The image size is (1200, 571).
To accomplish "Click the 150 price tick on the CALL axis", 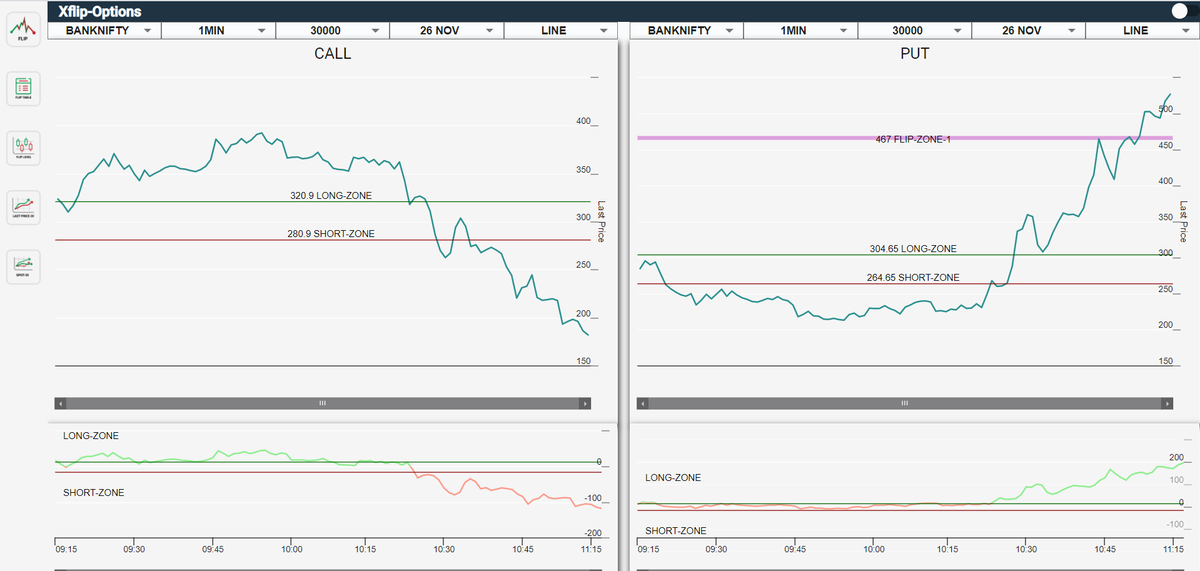I will point(584,361).
